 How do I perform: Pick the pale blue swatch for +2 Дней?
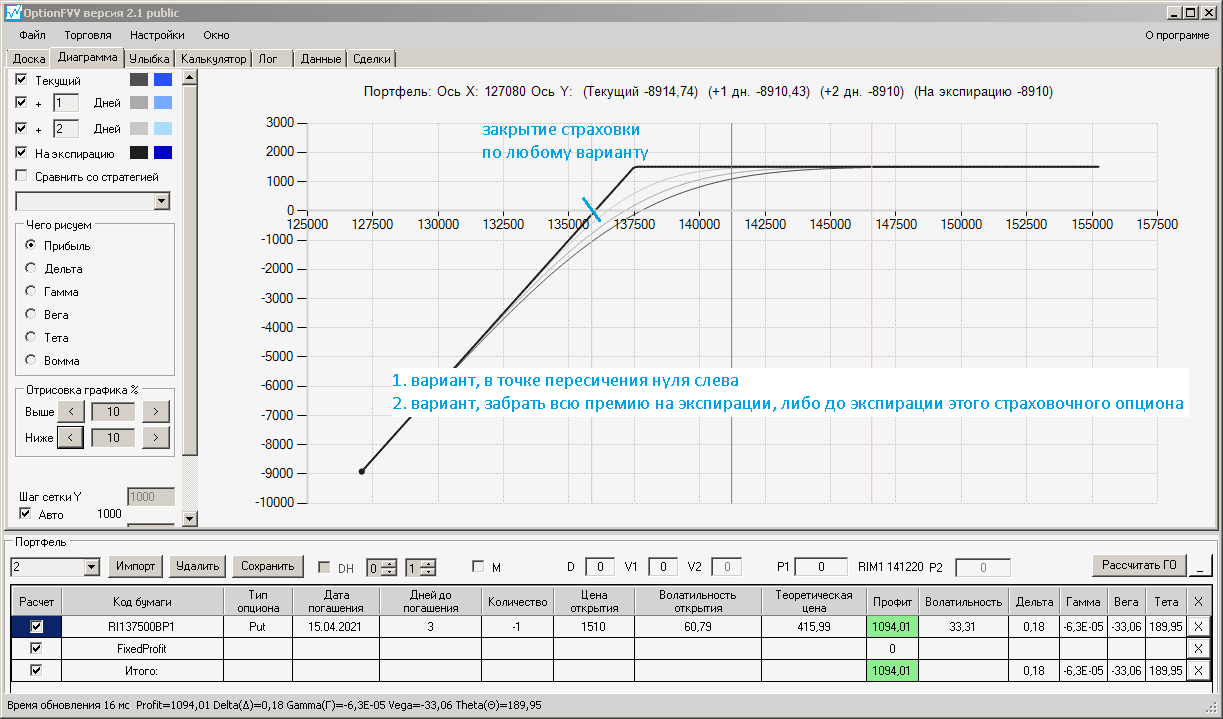[163, 128]
